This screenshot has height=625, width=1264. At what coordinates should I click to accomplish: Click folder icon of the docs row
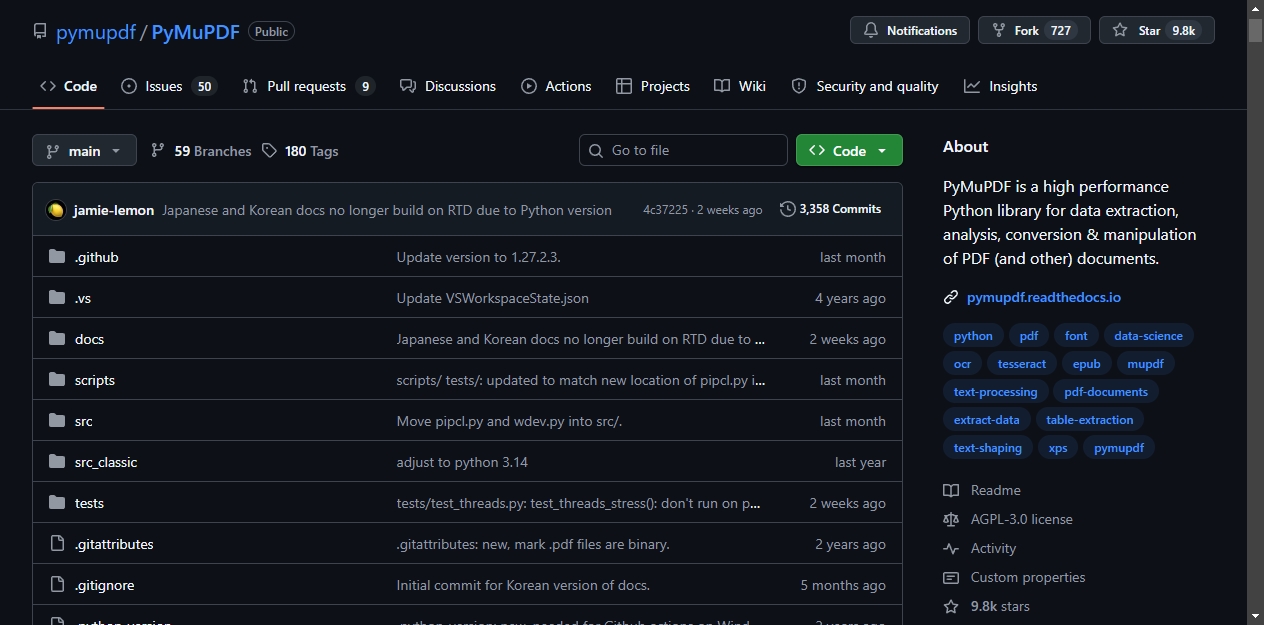(x=57, y=339)
